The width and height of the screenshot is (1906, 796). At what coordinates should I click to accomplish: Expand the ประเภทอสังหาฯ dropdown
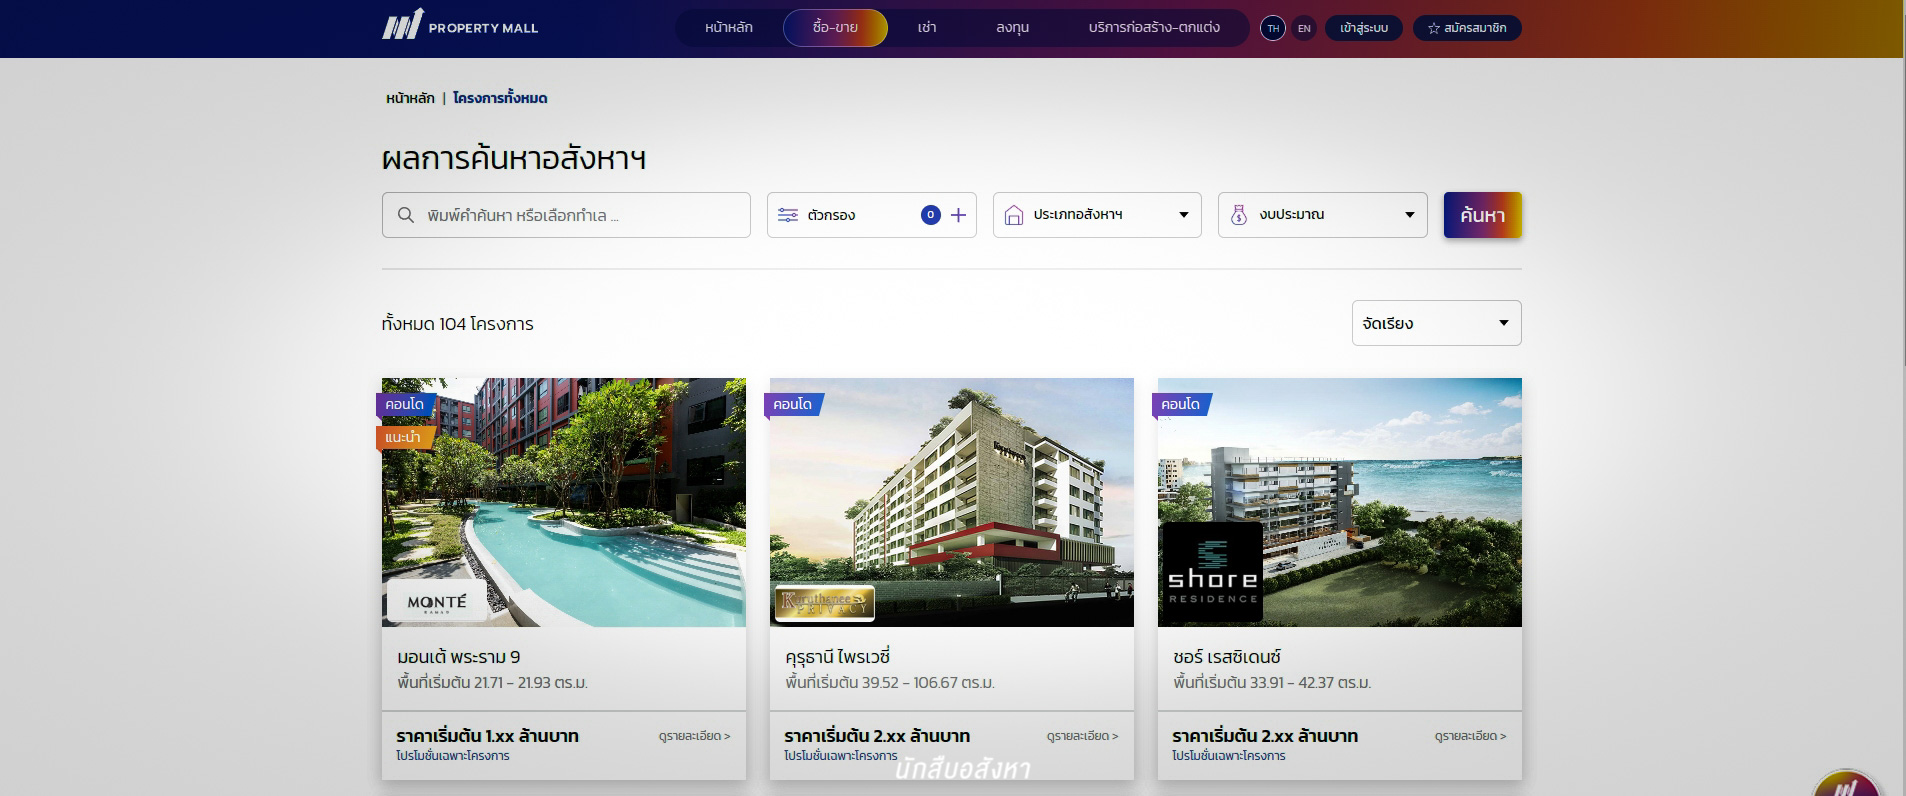pos(1097,215)
